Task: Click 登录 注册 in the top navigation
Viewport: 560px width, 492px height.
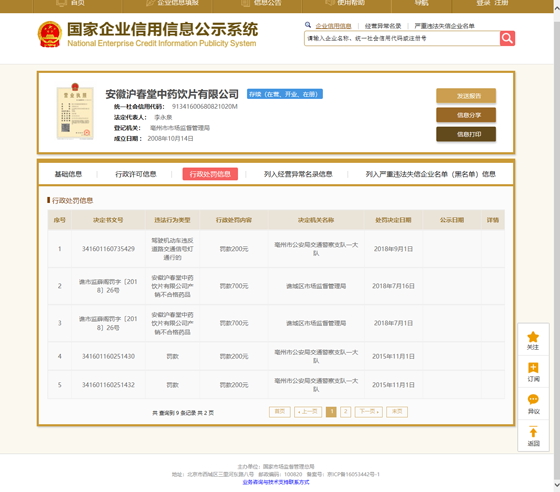Action: tap(492, 3)
